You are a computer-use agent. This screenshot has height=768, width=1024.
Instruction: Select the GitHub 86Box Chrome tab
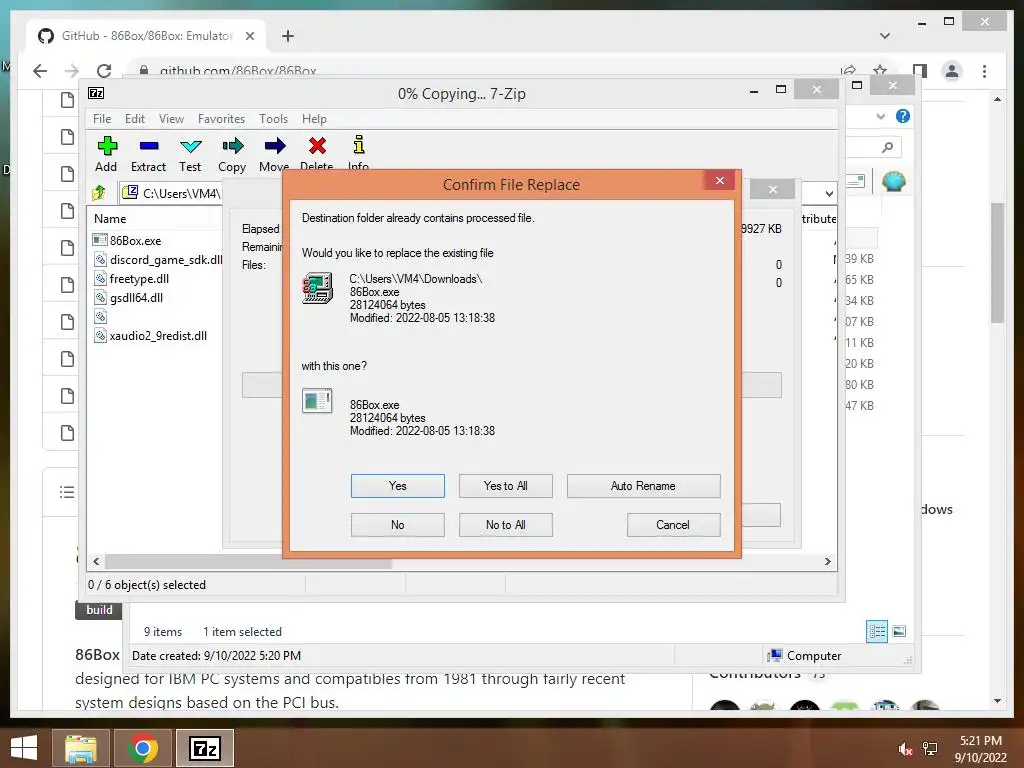click(x=146, y=36)
